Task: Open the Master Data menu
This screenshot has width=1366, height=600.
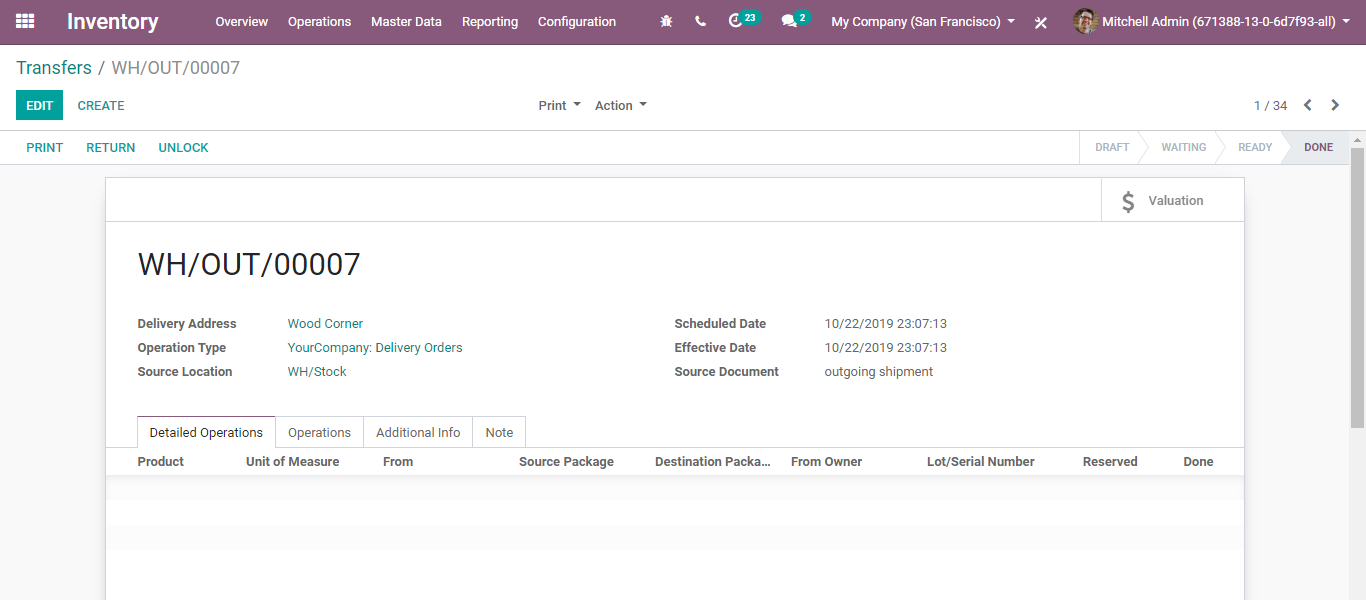Action: 406,21
